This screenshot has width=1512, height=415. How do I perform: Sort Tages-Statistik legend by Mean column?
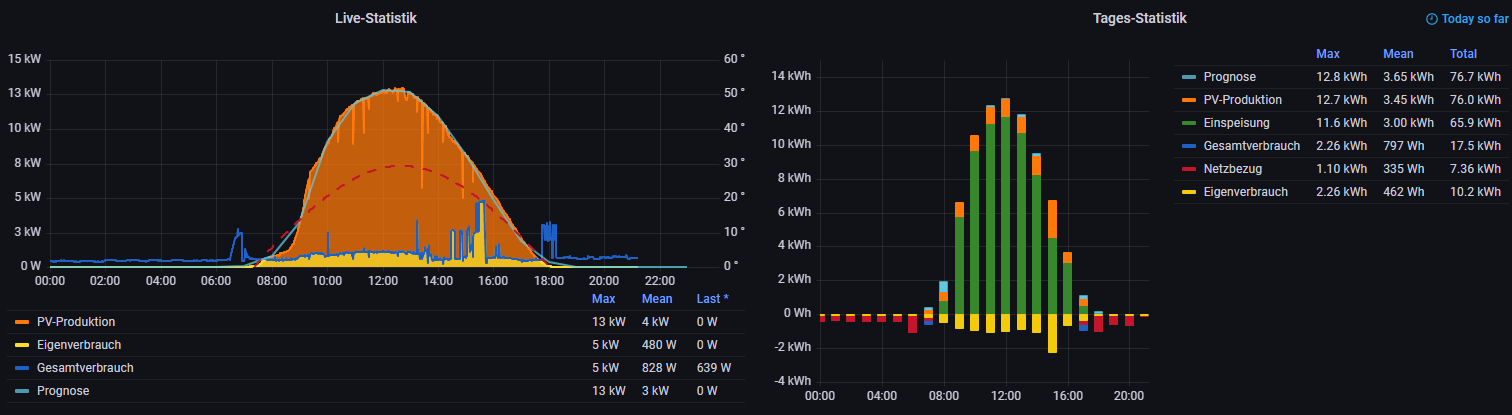pyautogui.click(x=1398, y=54)
